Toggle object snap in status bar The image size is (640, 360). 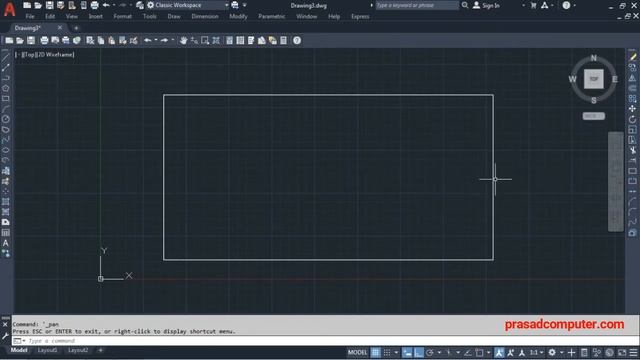(479, 353)
